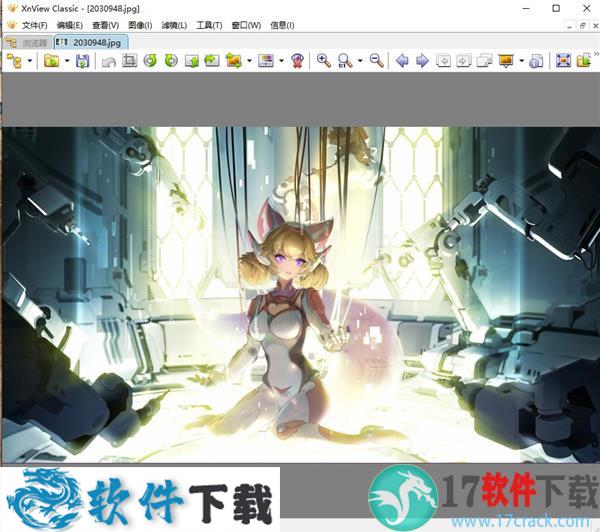Toggle full screen view icon
The height and width of the screenshot is (532, 600).
click(563, 60)
